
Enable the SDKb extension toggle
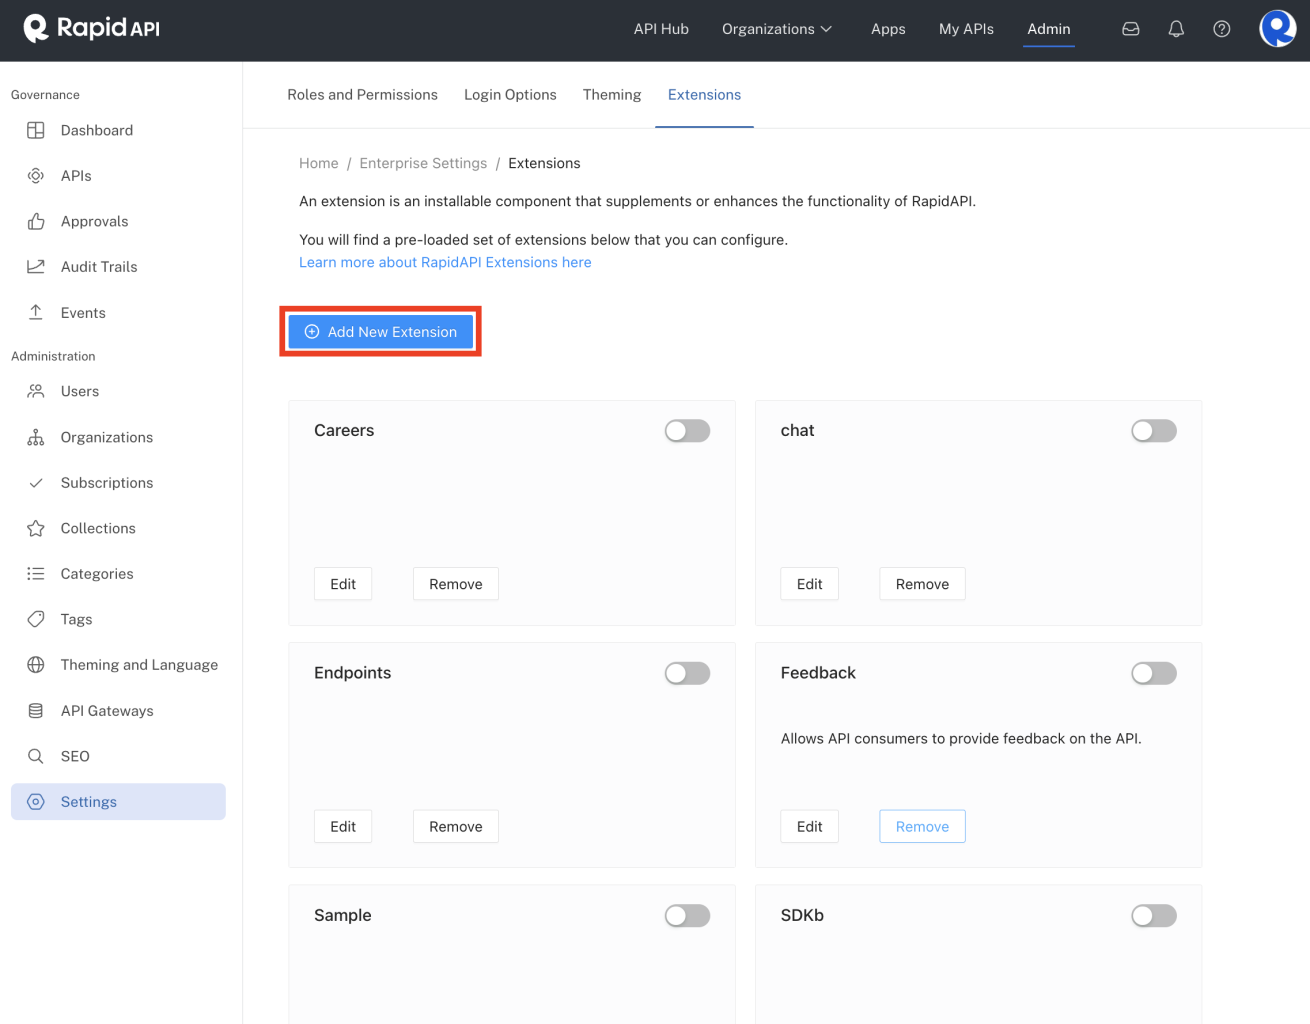1154,916
